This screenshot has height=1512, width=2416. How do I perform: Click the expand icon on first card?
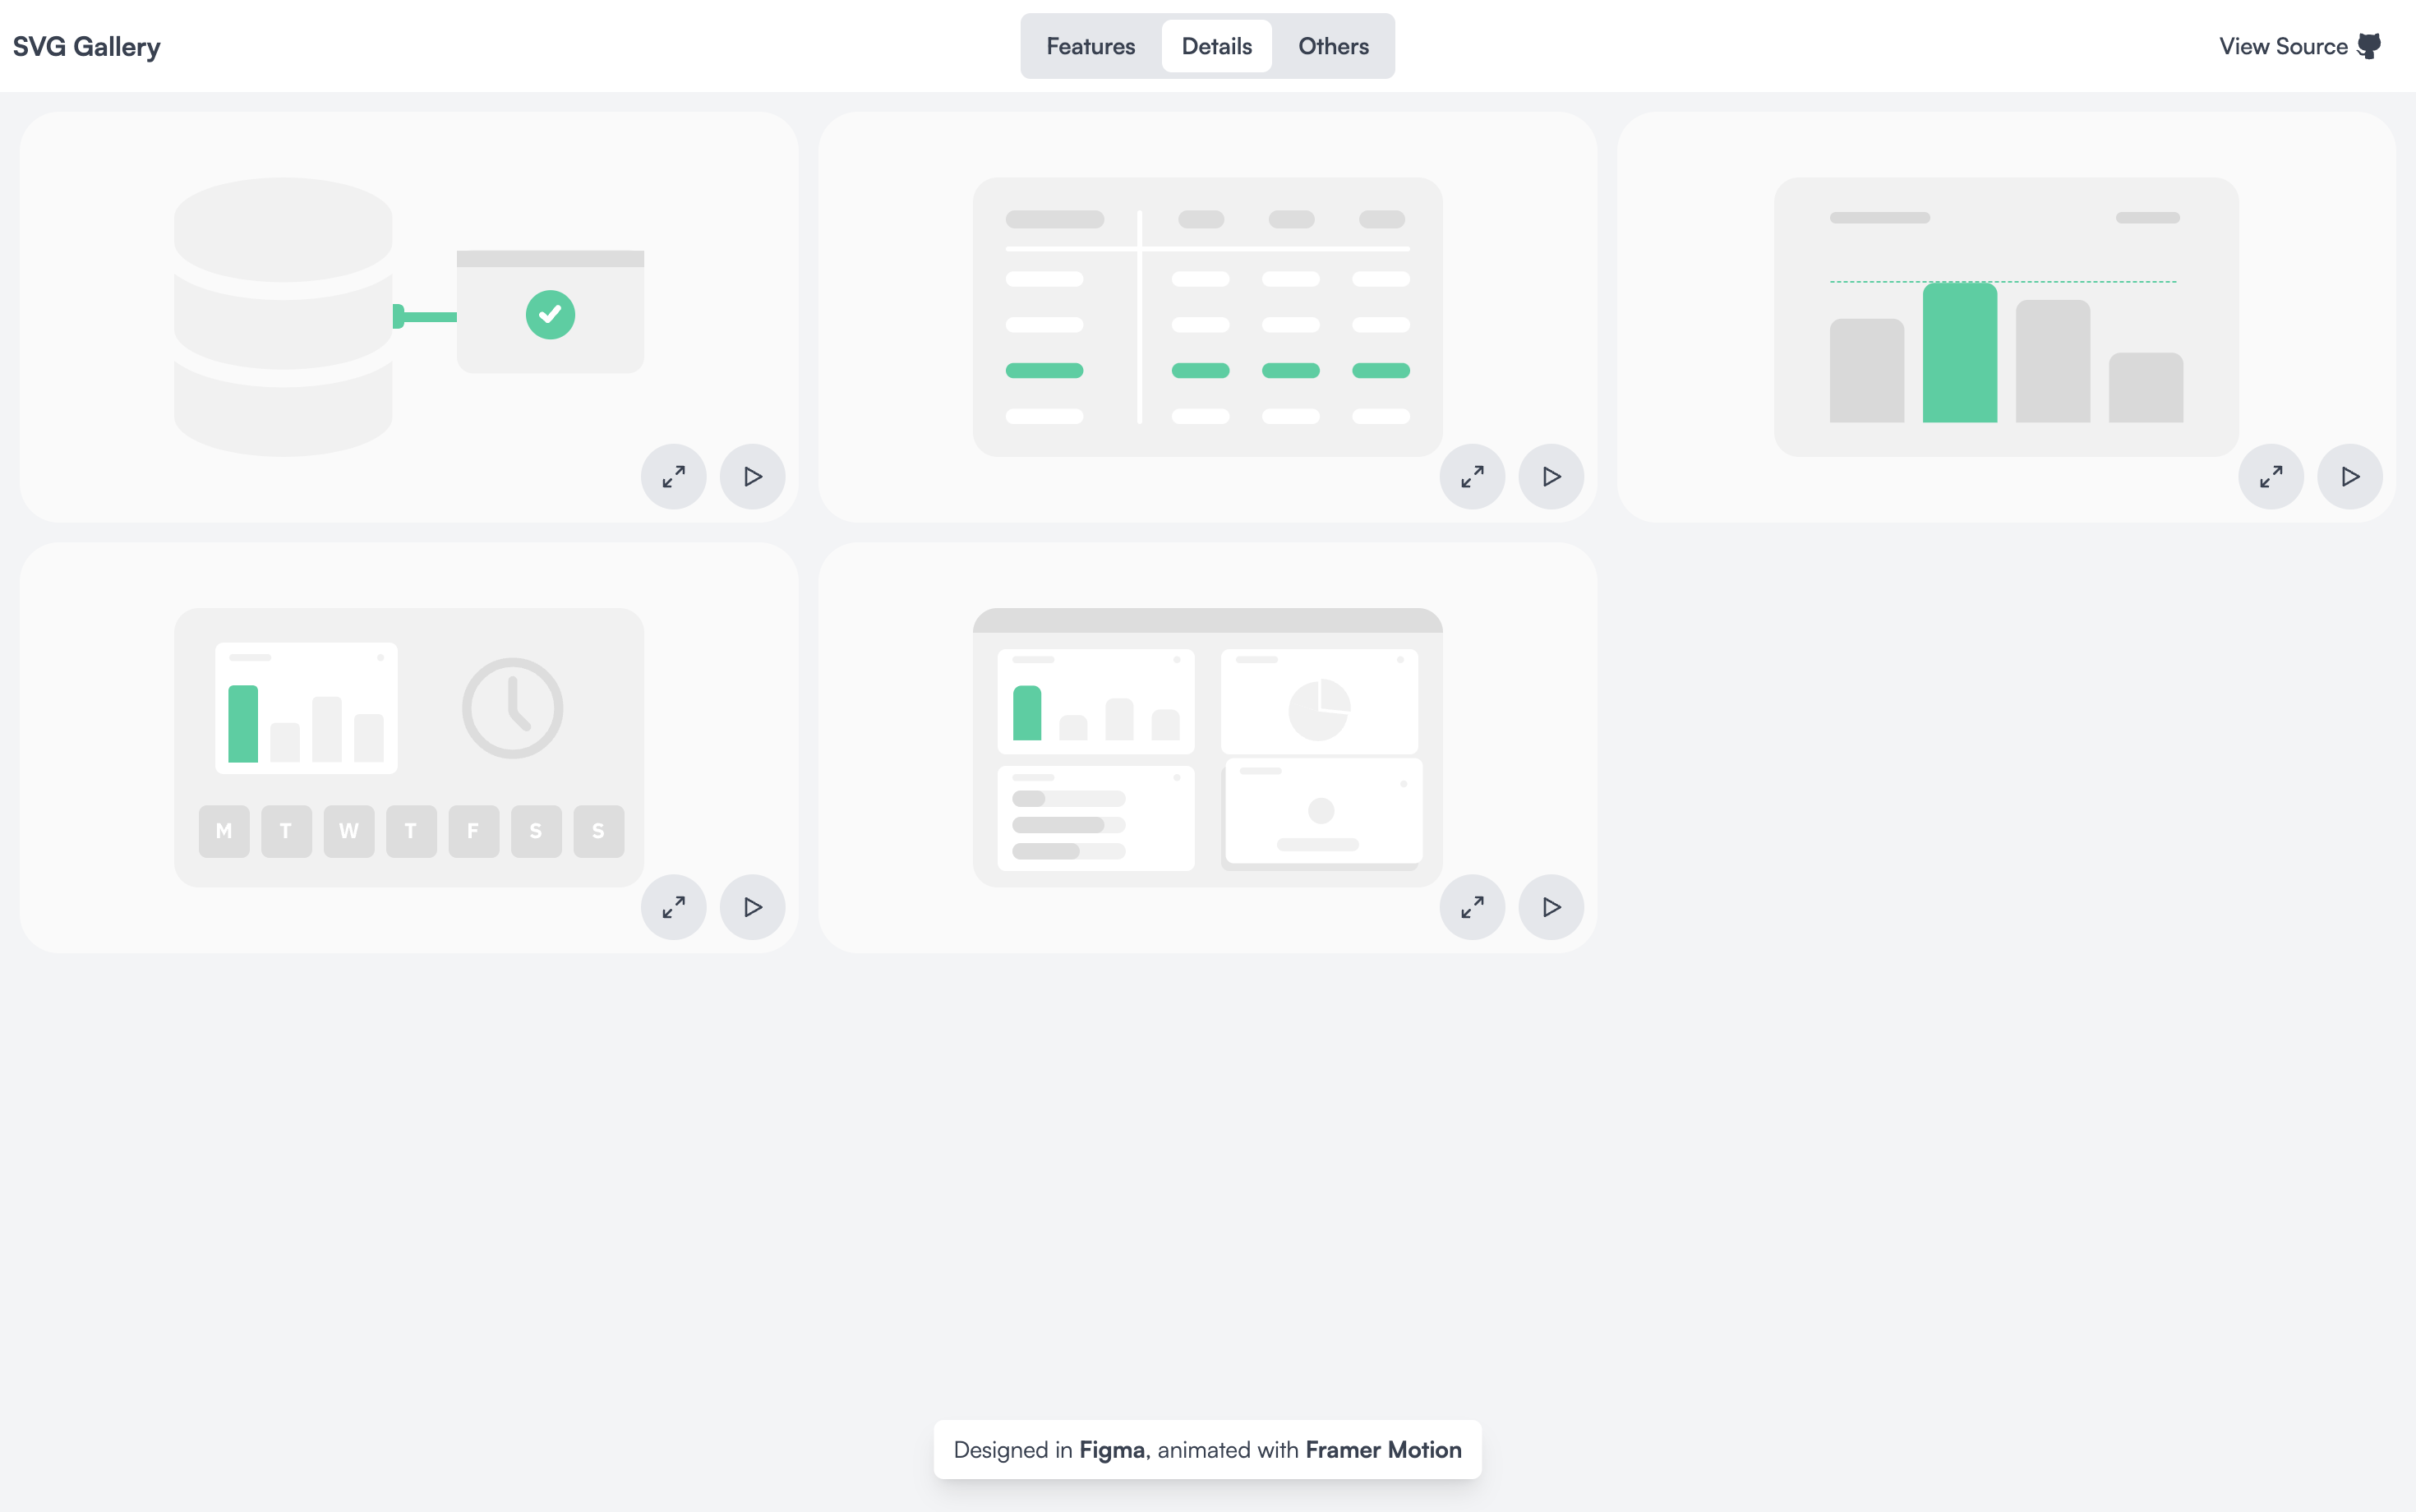click(672, 476)
